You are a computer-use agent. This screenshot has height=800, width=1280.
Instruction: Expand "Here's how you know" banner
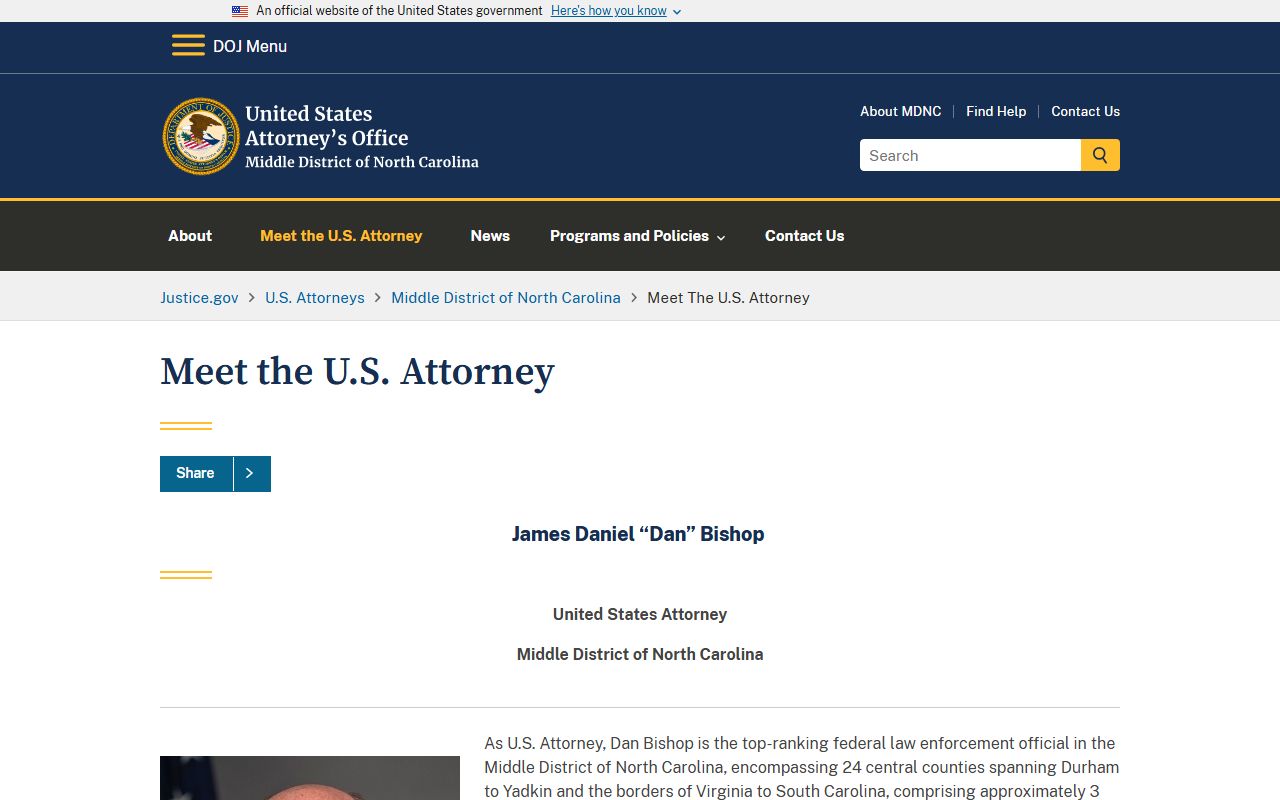tap(616, 11)
